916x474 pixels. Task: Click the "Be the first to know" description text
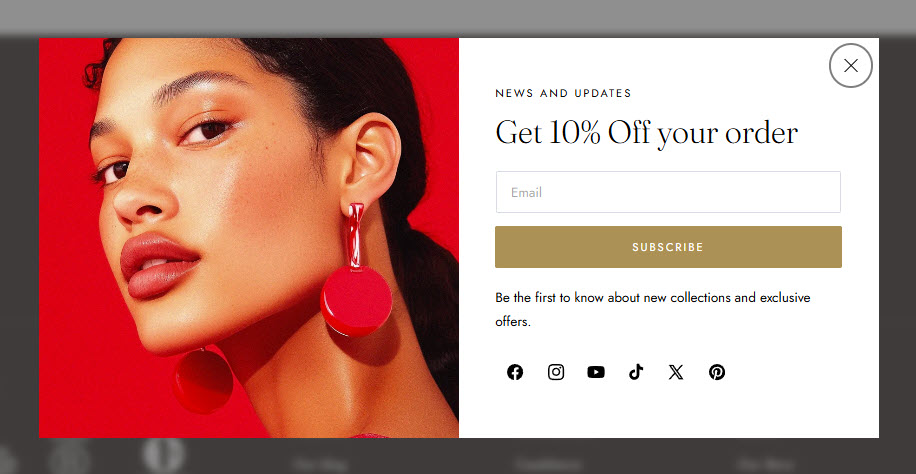tap(653, 309)
